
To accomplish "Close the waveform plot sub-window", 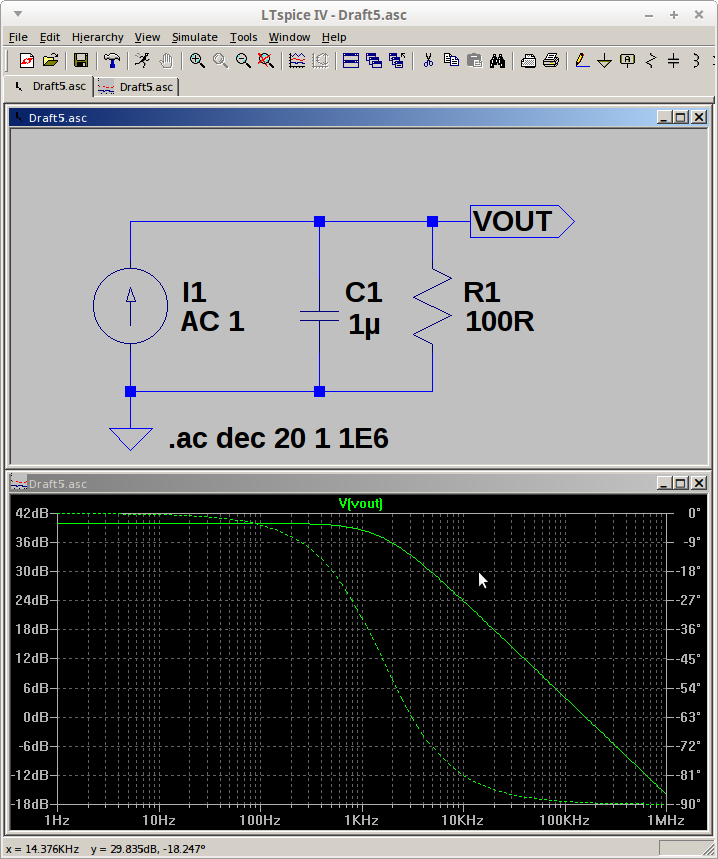I will 699,483.
